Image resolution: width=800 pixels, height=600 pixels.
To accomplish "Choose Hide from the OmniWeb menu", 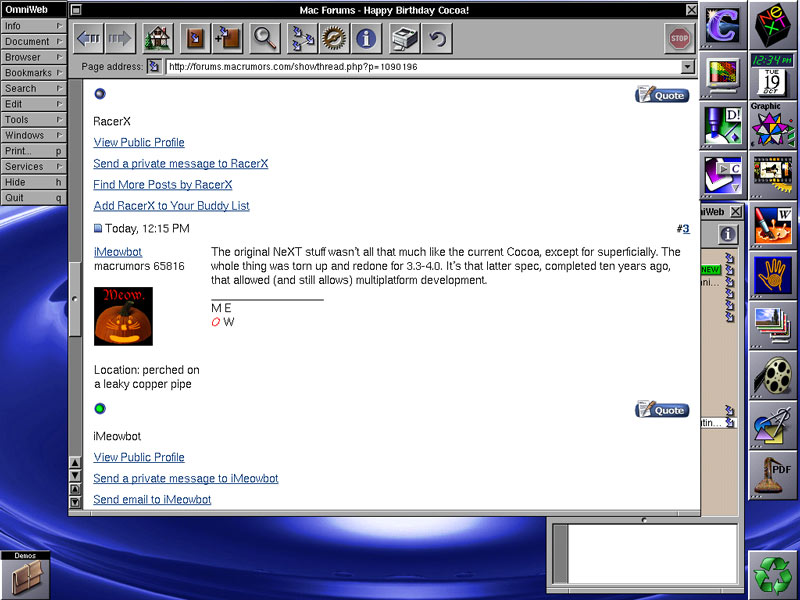I will coord(34,182).
